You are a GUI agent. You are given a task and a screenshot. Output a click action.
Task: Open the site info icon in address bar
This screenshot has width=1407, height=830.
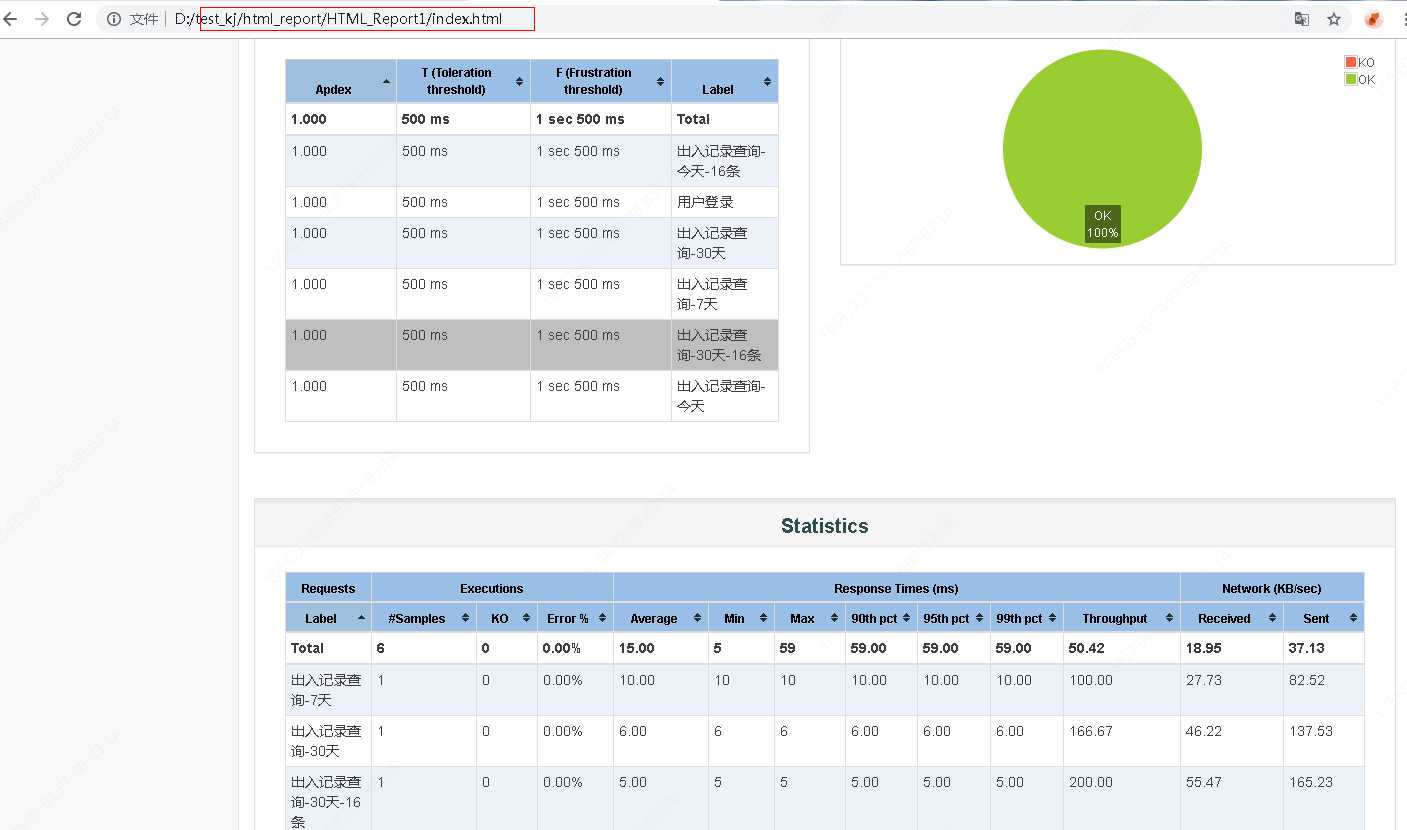pyautogui.click(x=114, y=19)
